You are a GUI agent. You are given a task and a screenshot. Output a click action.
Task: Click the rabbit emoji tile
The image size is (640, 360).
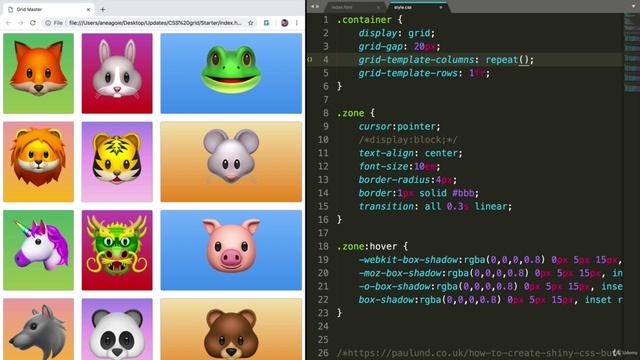coord(117,73)
